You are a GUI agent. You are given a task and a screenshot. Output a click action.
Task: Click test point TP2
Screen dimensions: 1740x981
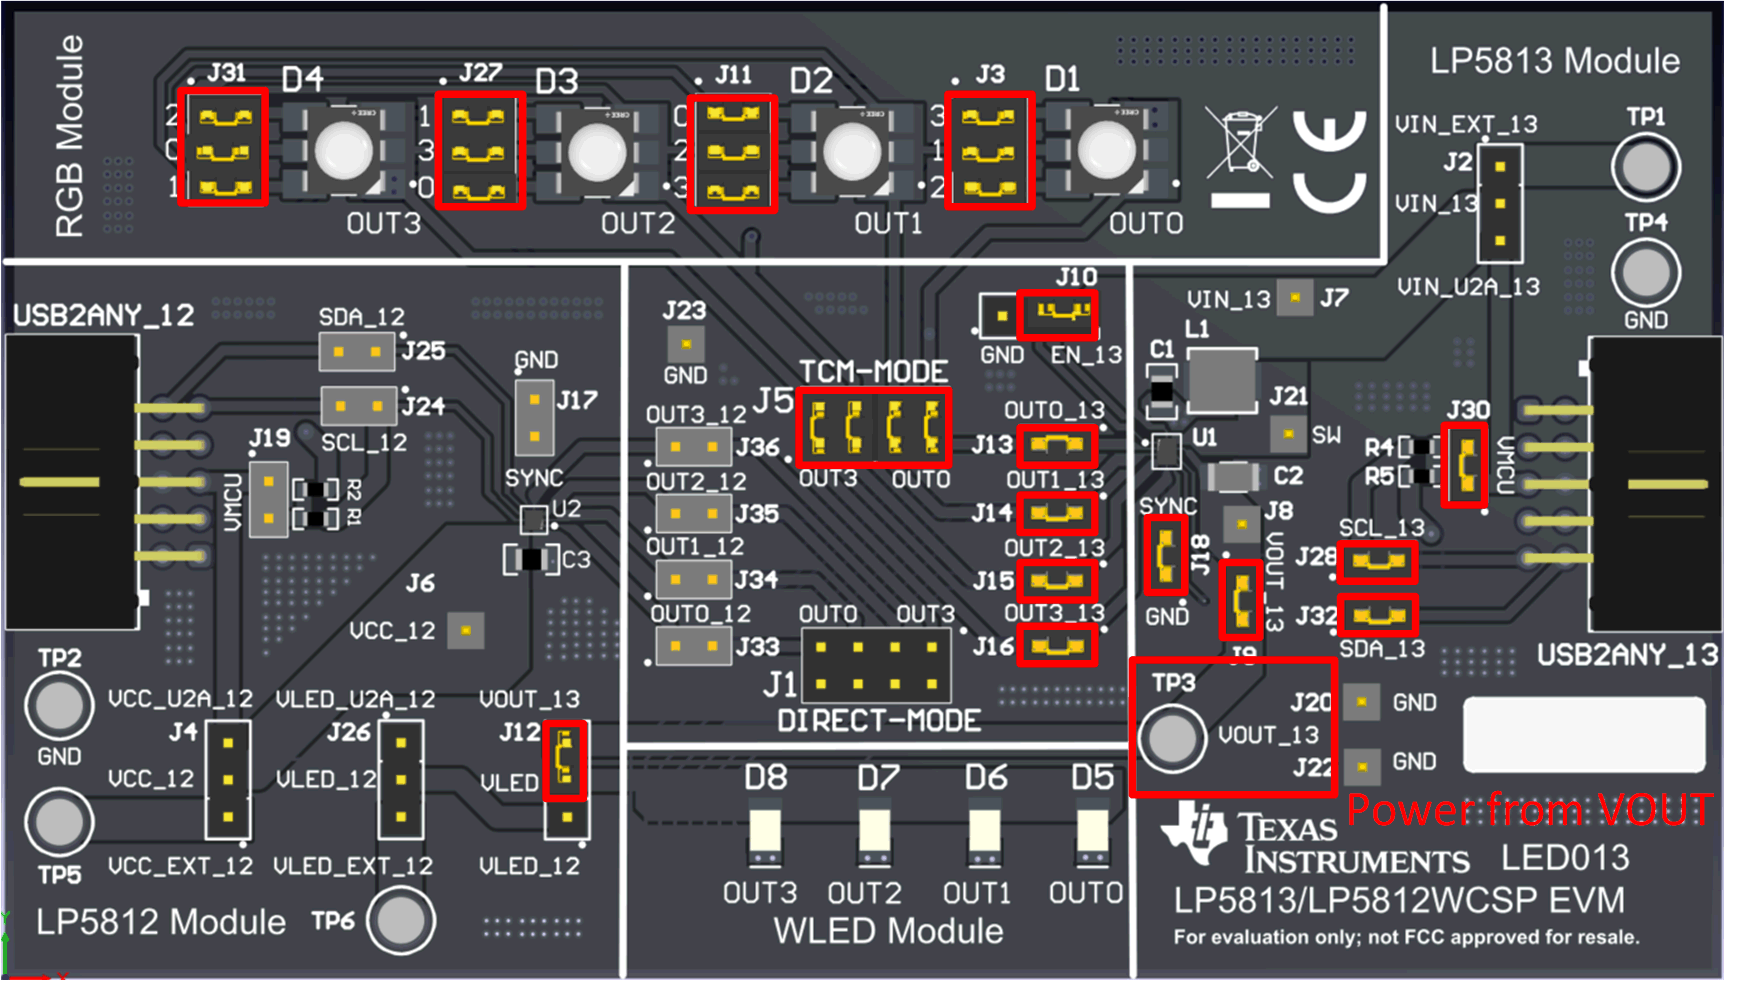(59, 705)
